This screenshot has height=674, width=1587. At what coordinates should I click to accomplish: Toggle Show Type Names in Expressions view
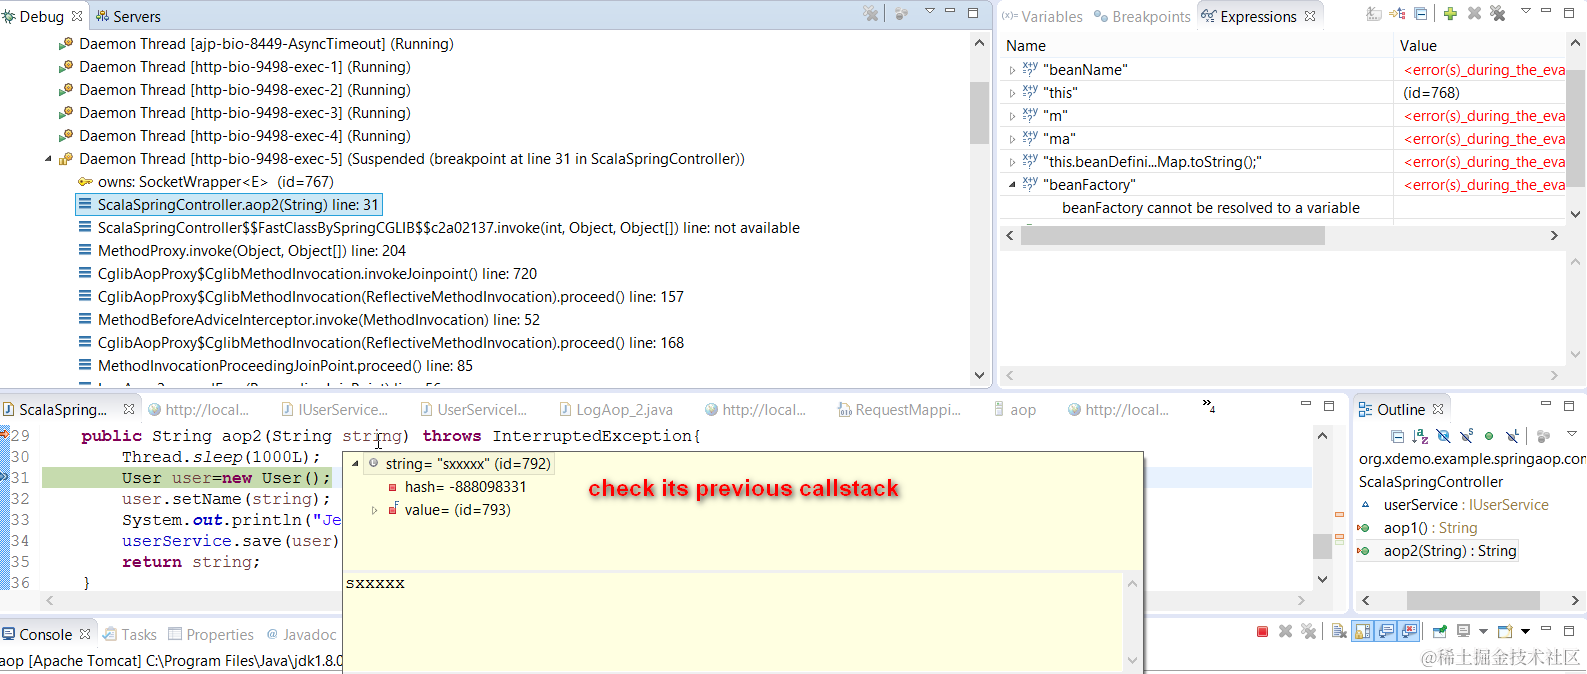tap(1374, 14)
